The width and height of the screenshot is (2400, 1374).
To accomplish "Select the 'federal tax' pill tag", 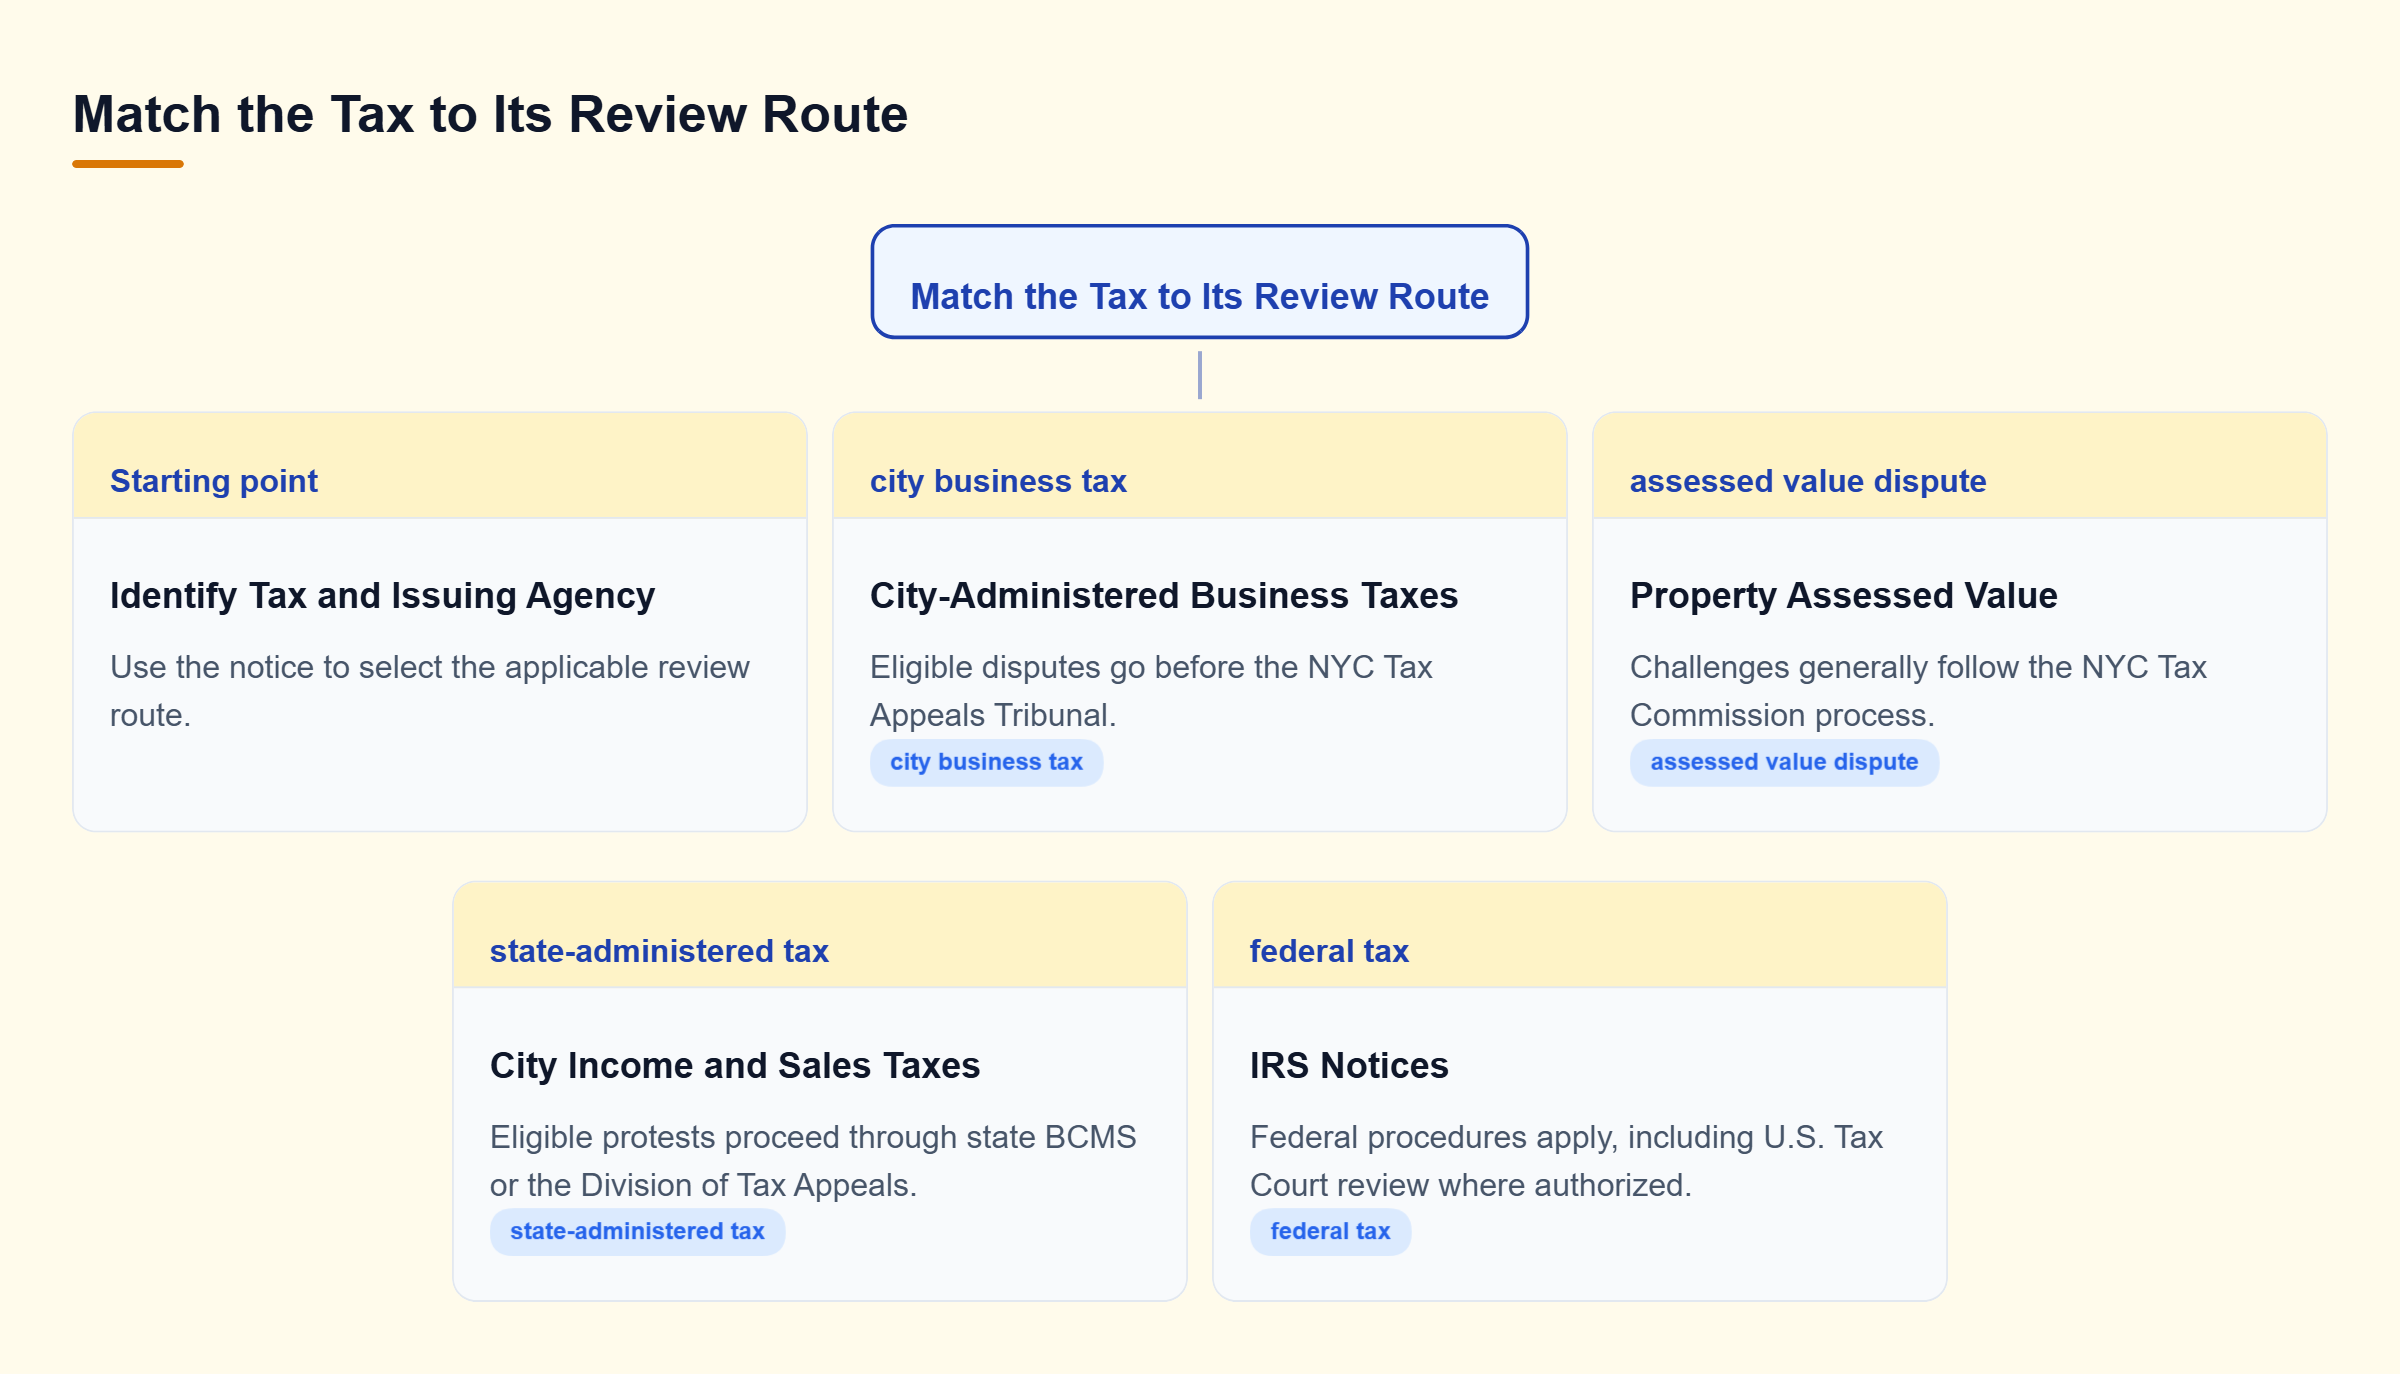I will pyautogui.click(x=1330, y=1232).
